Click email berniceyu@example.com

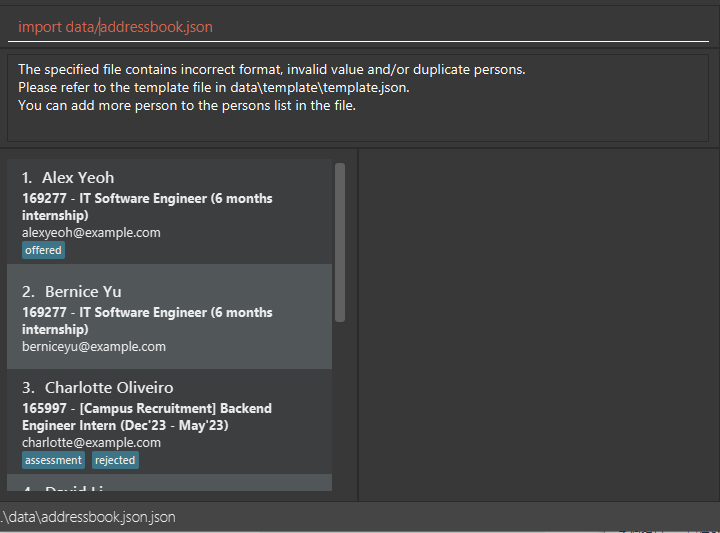(94, 347)
